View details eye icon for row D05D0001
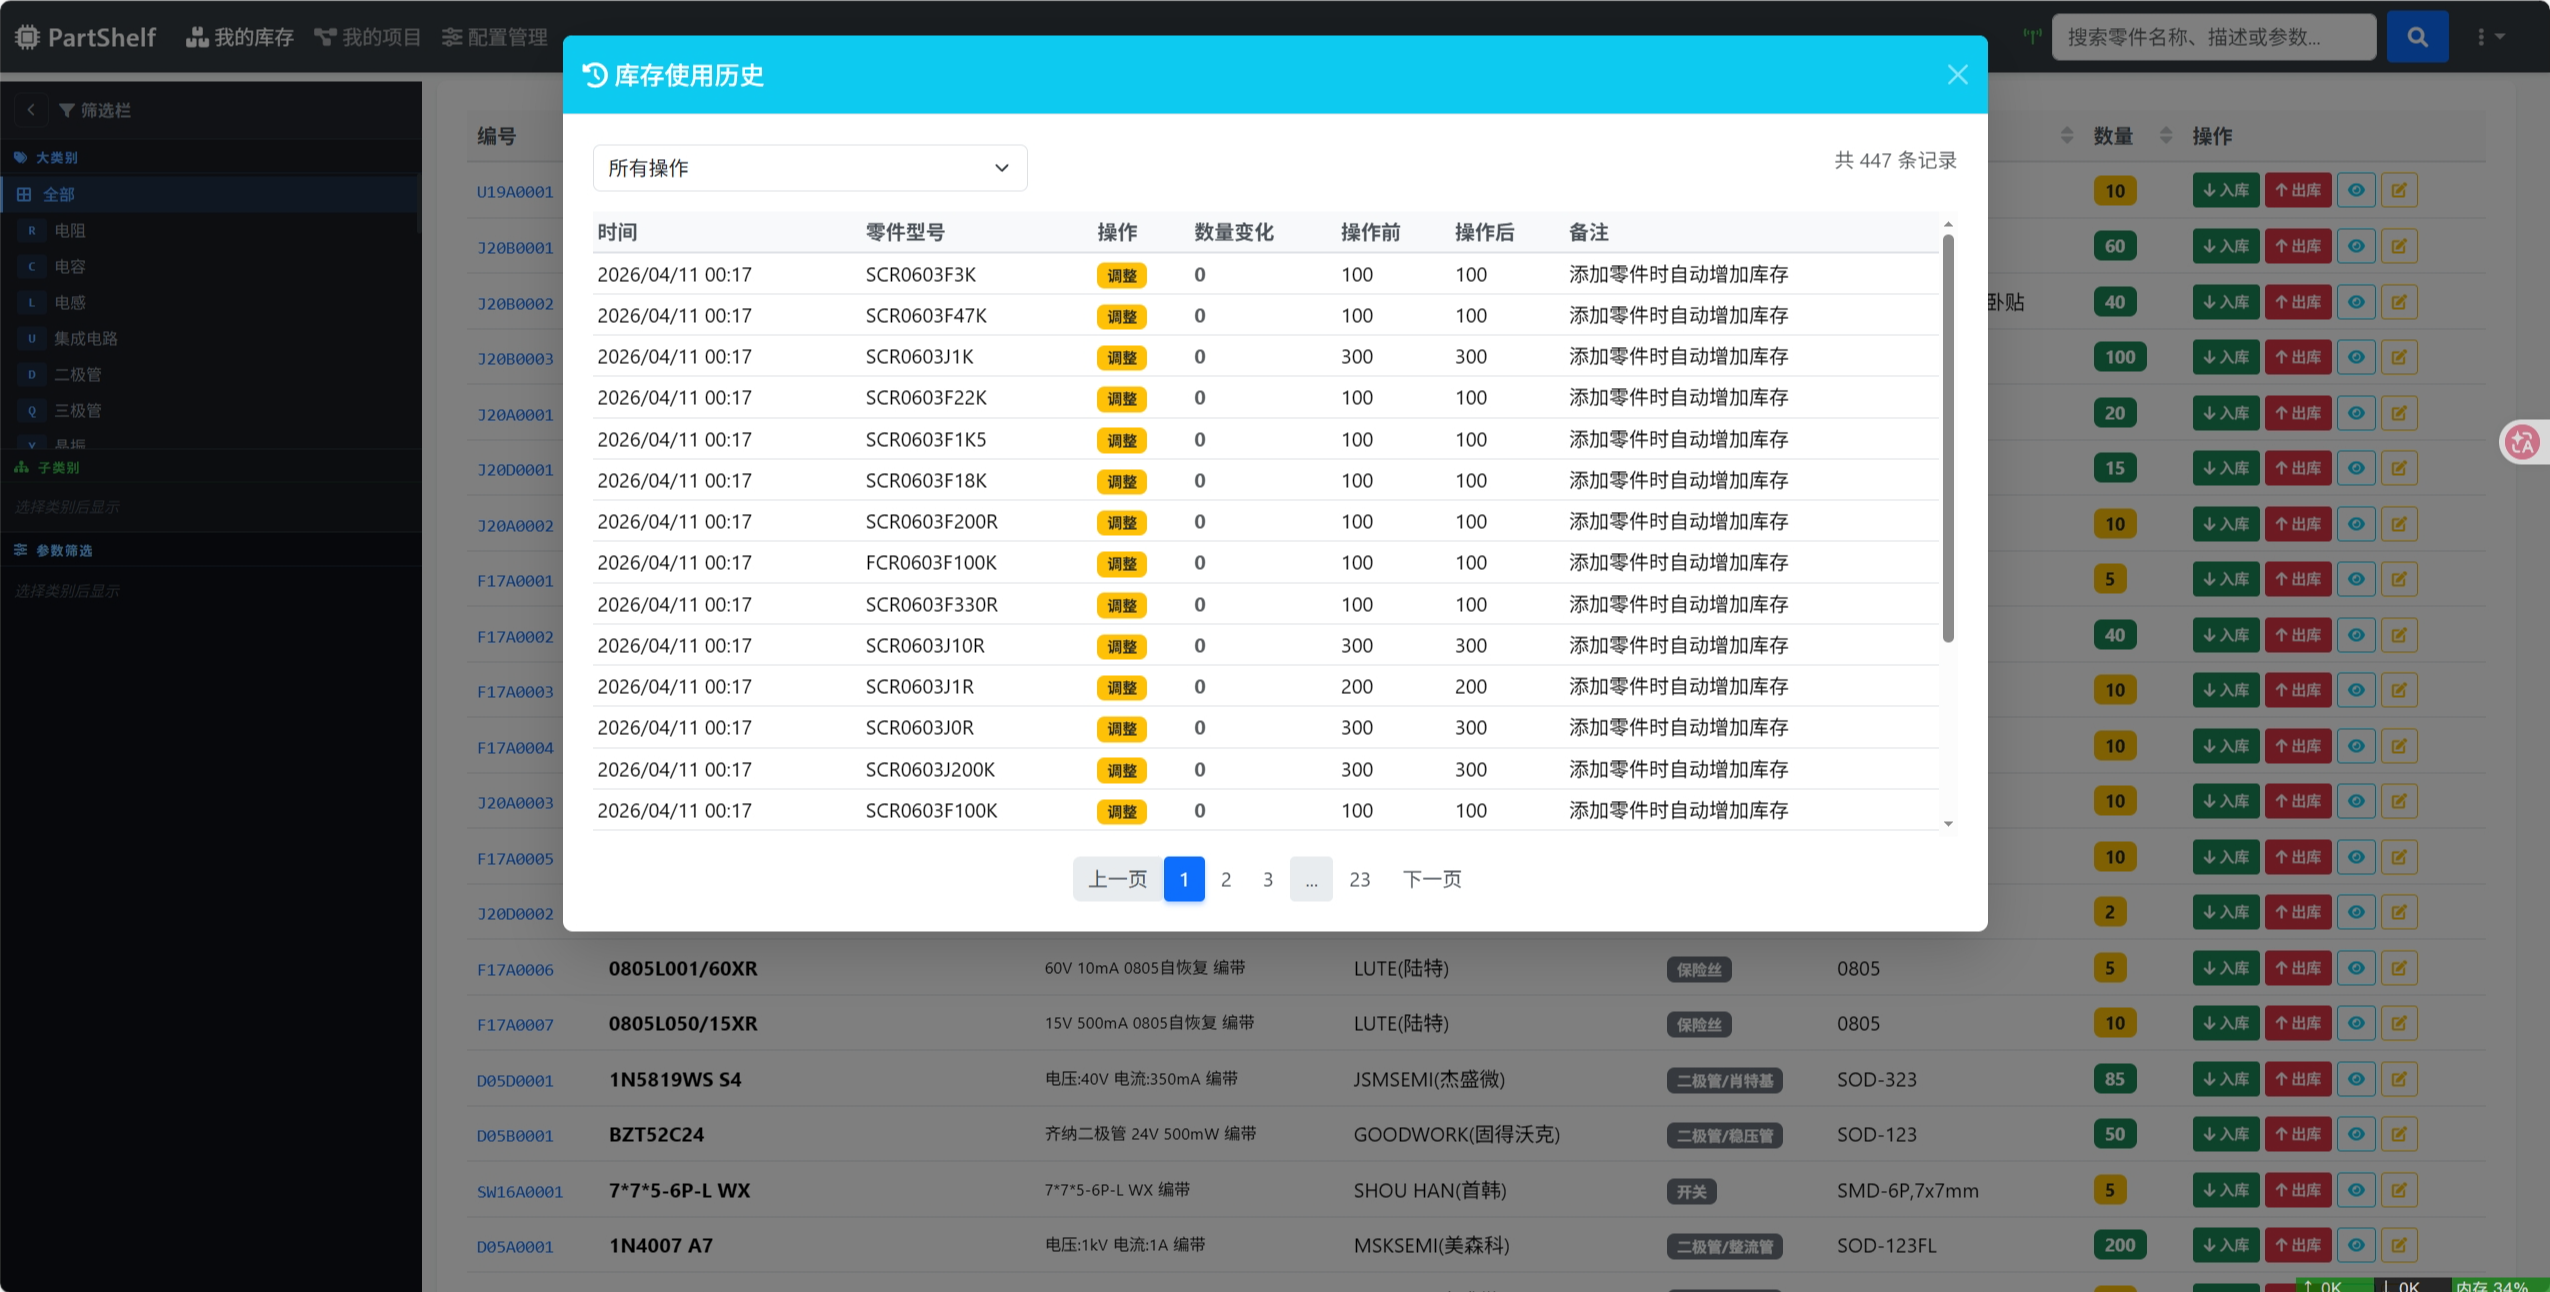This screenshot has height=1292, width=2550. (x=2356, y=1078)
